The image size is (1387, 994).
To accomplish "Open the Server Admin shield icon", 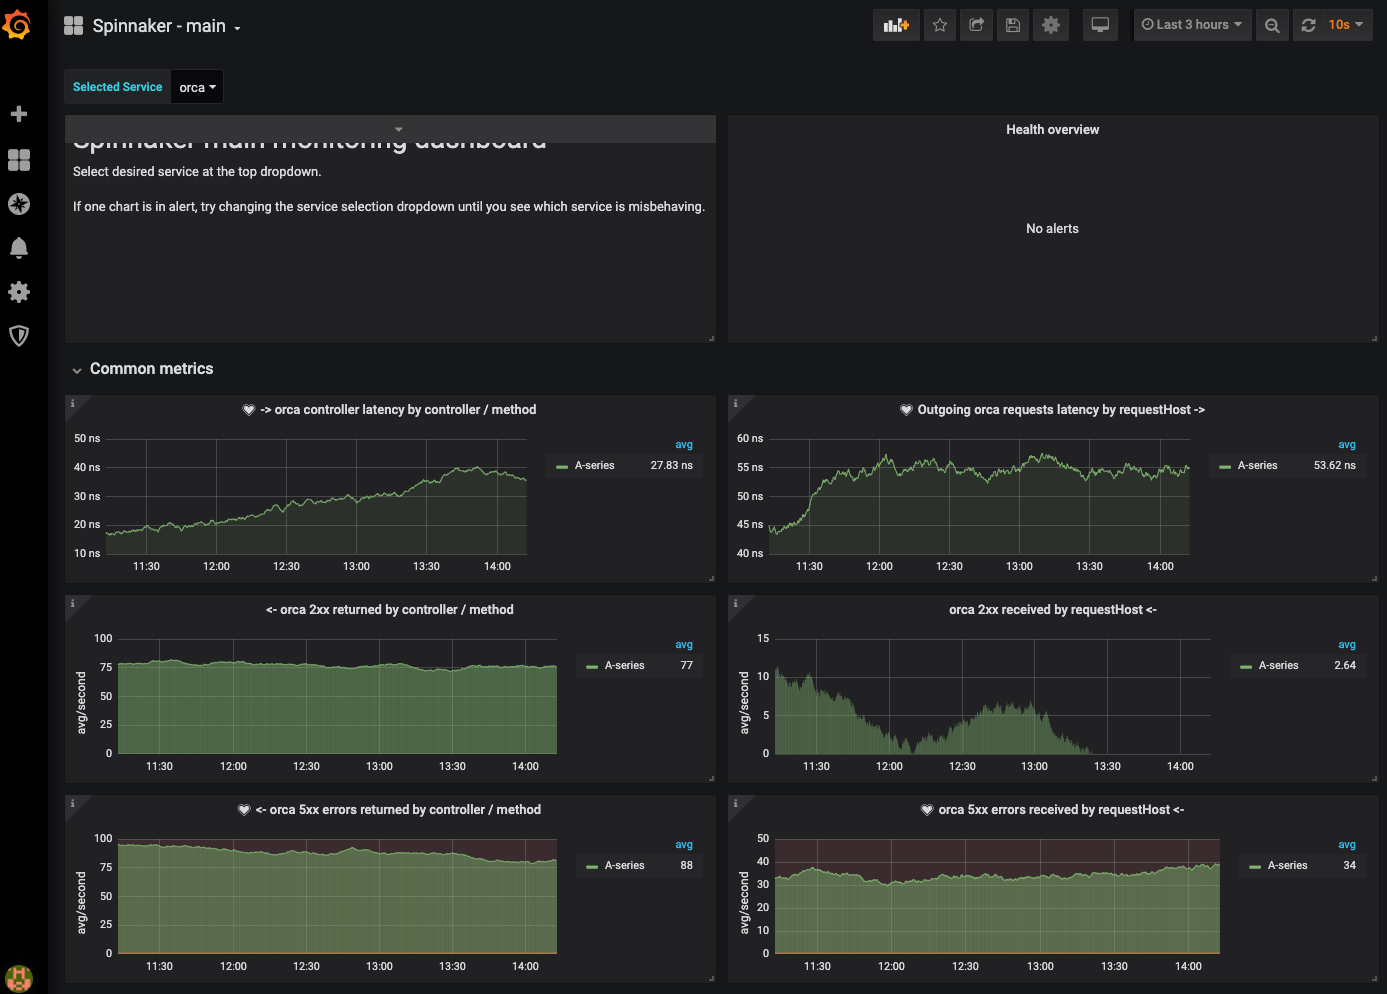I will pyautogui.click(x=18, y=336).
